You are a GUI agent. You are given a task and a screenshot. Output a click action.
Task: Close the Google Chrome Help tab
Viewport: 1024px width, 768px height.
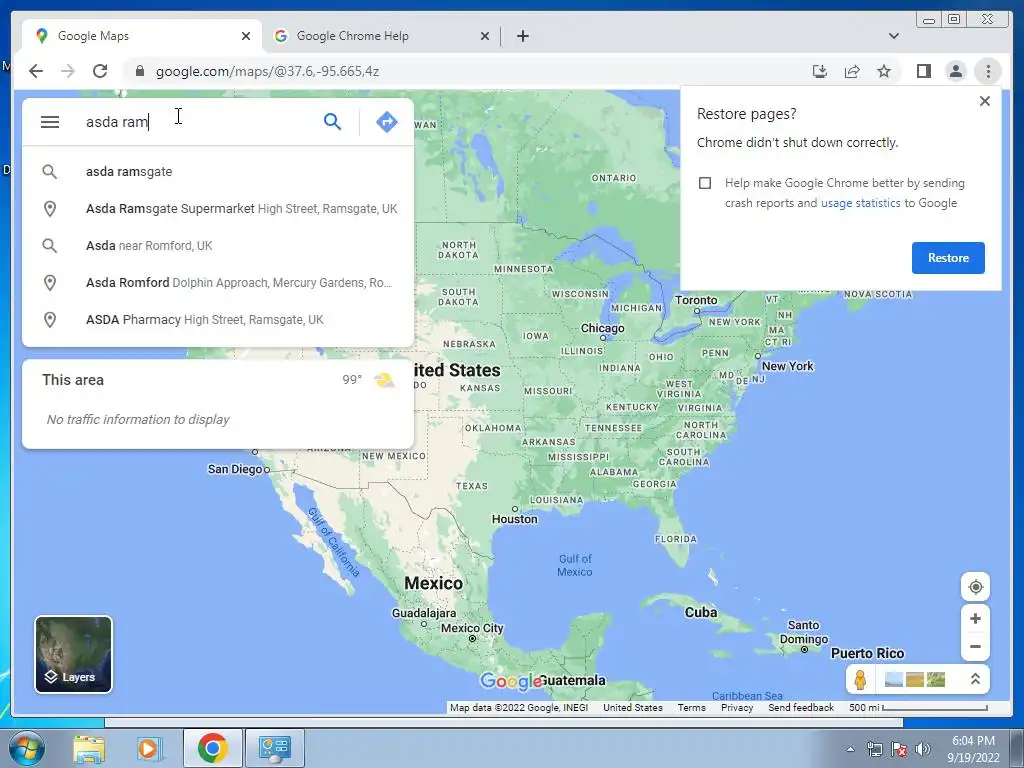pyautogui.click(x=485, y=36)
